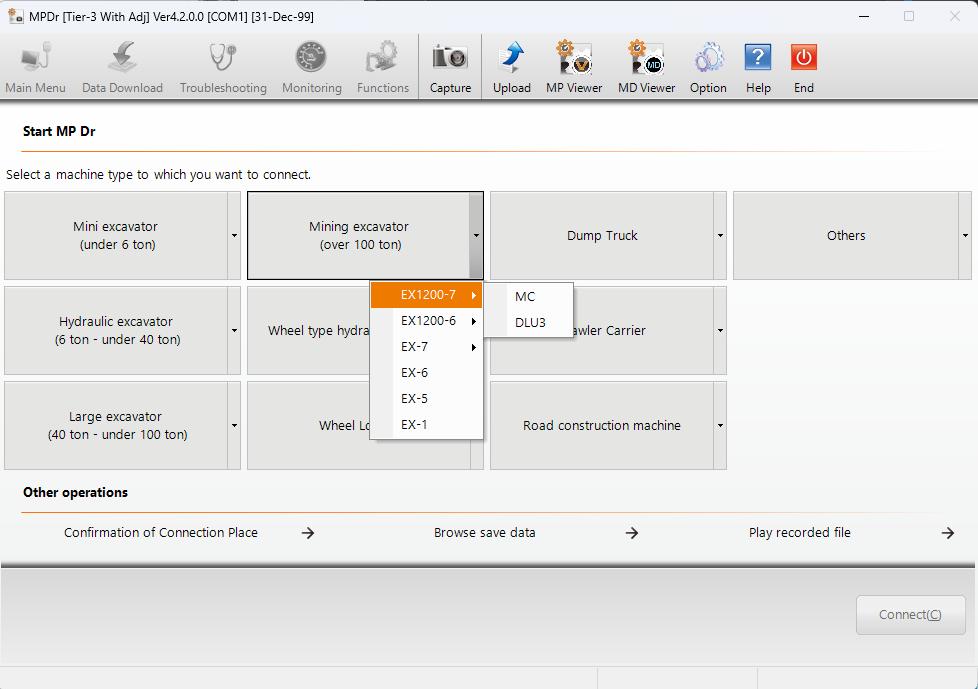Click Large excavator machine type button
This screenshot has width=978, height=689.
pyautogui.click(x=117, y=426)
